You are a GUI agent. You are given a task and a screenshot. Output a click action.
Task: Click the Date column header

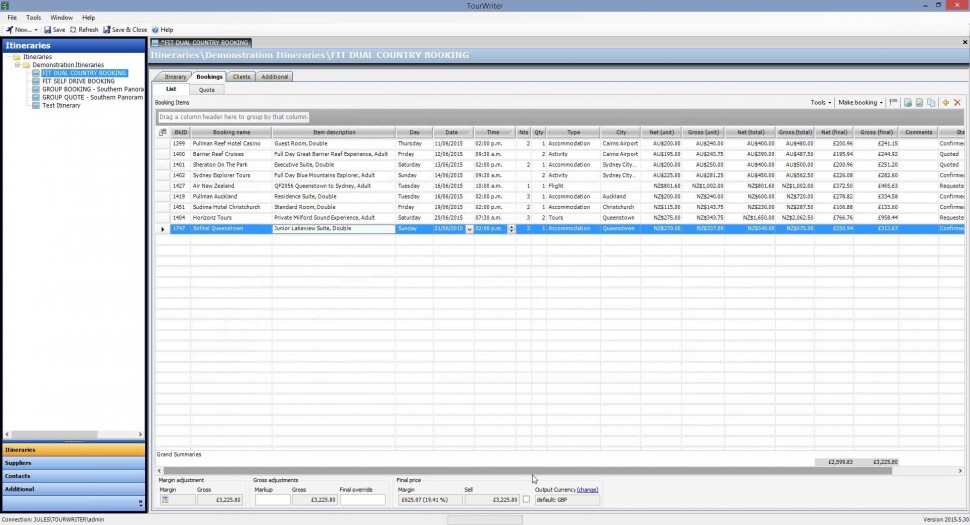(x=453, y=132)
